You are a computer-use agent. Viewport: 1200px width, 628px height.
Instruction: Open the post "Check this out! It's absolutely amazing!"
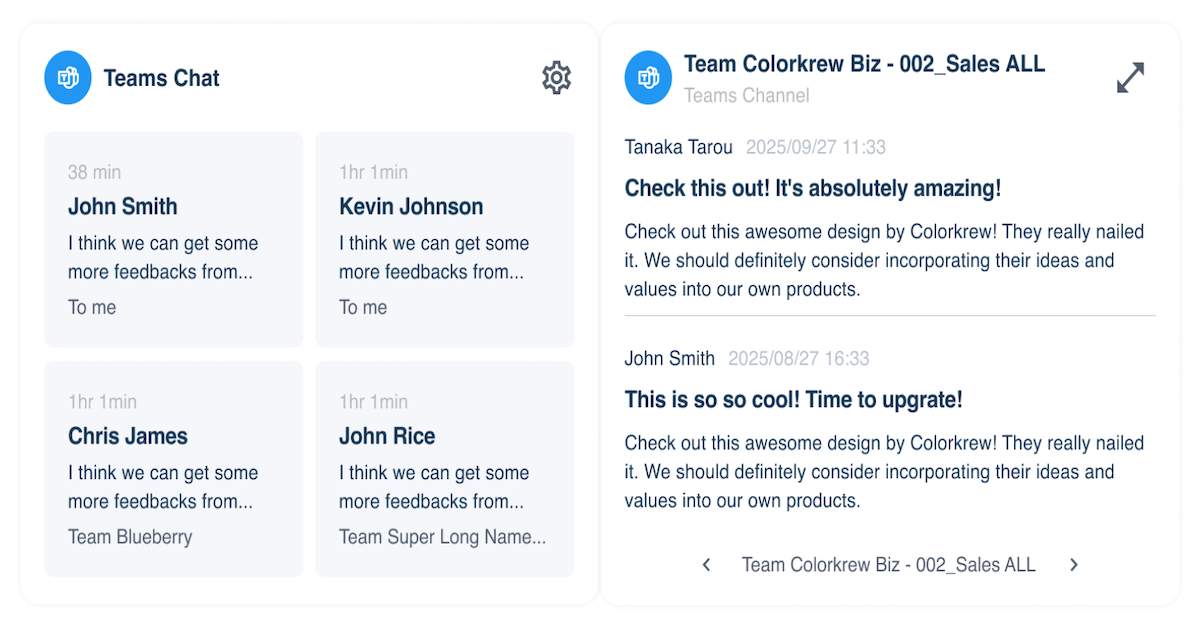tap(812, 188)
